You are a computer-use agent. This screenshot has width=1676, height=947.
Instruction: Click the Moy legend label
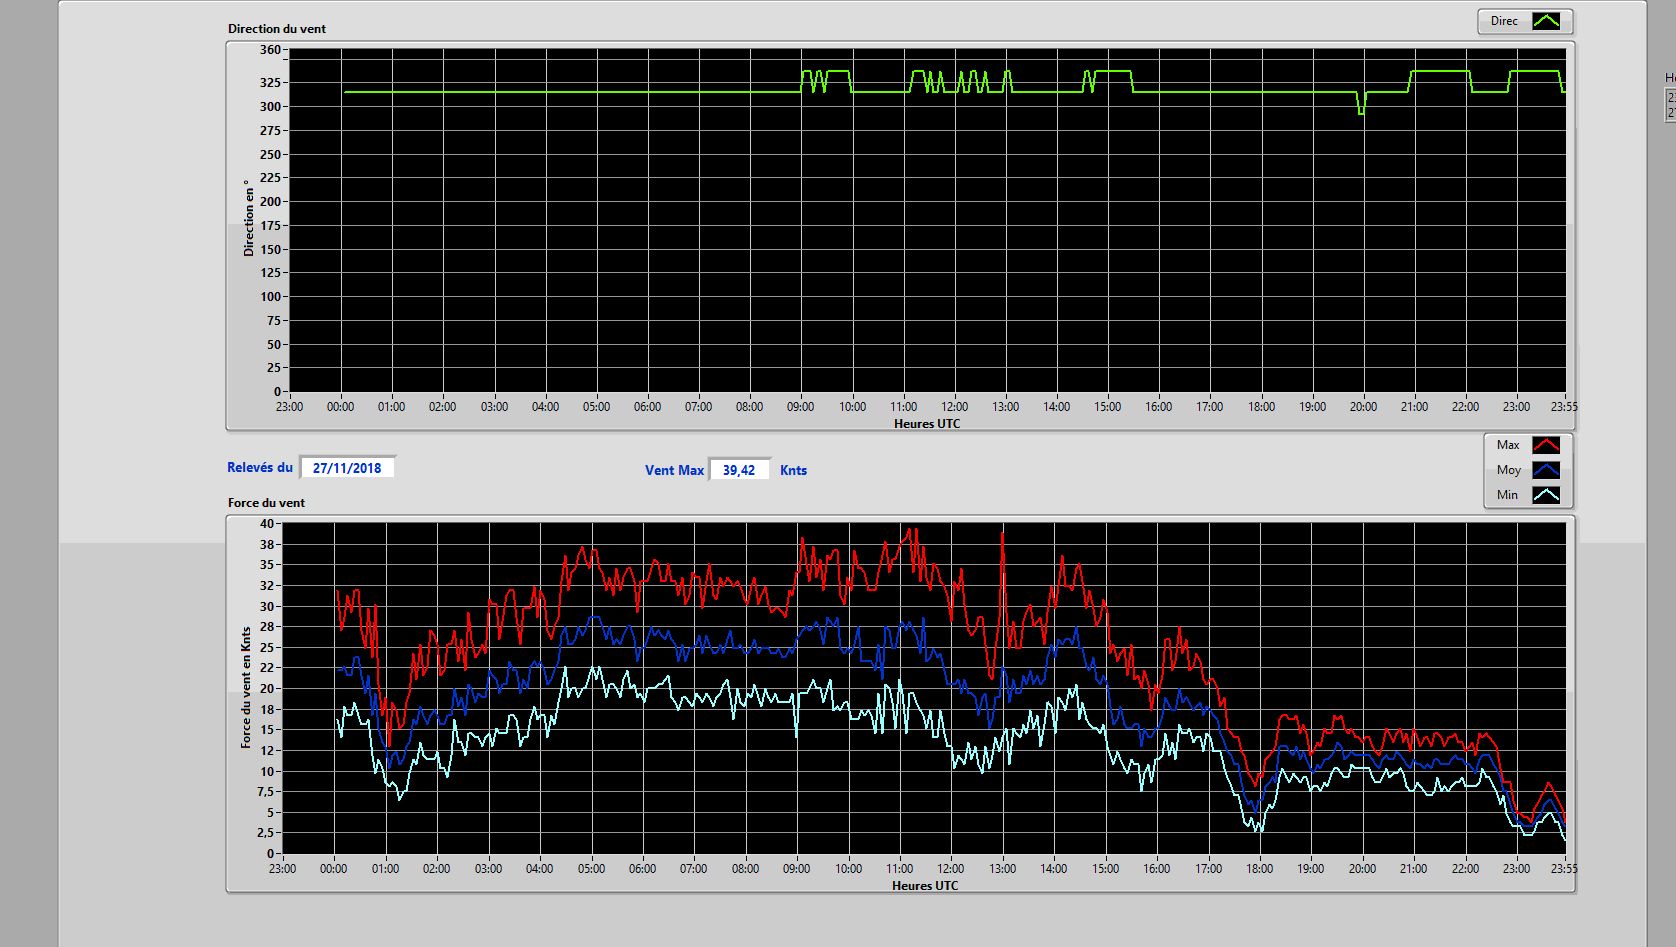click(1509, 470)
